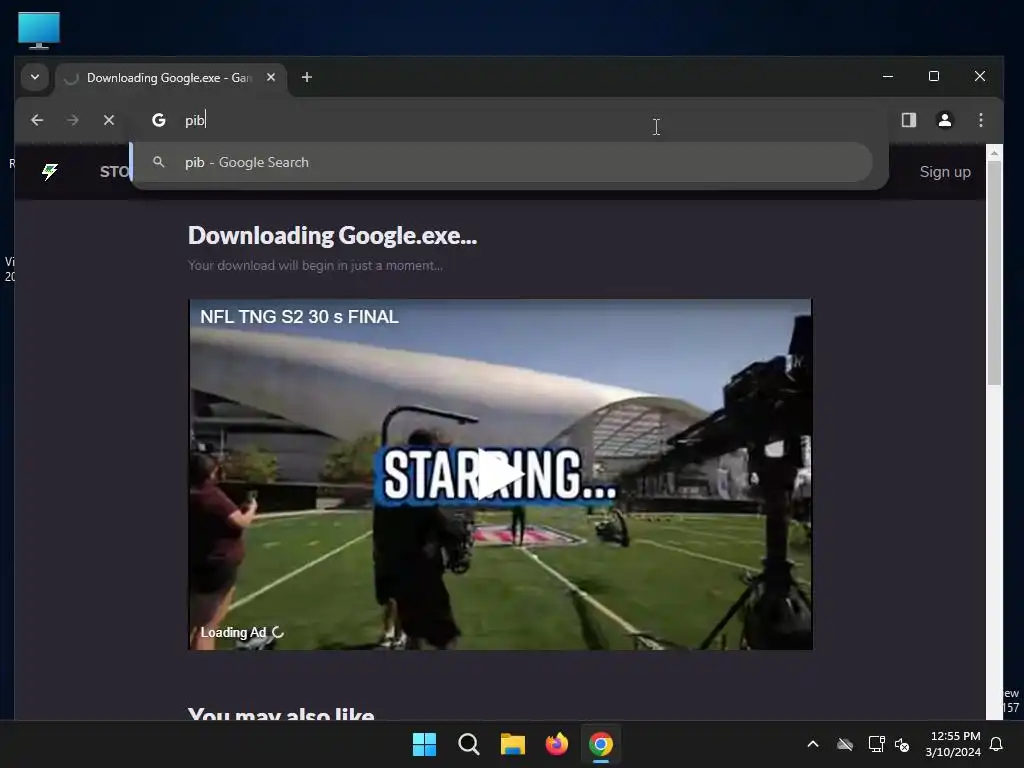
Task: Click the Loading Ad indicator
Action: point(242,632)
